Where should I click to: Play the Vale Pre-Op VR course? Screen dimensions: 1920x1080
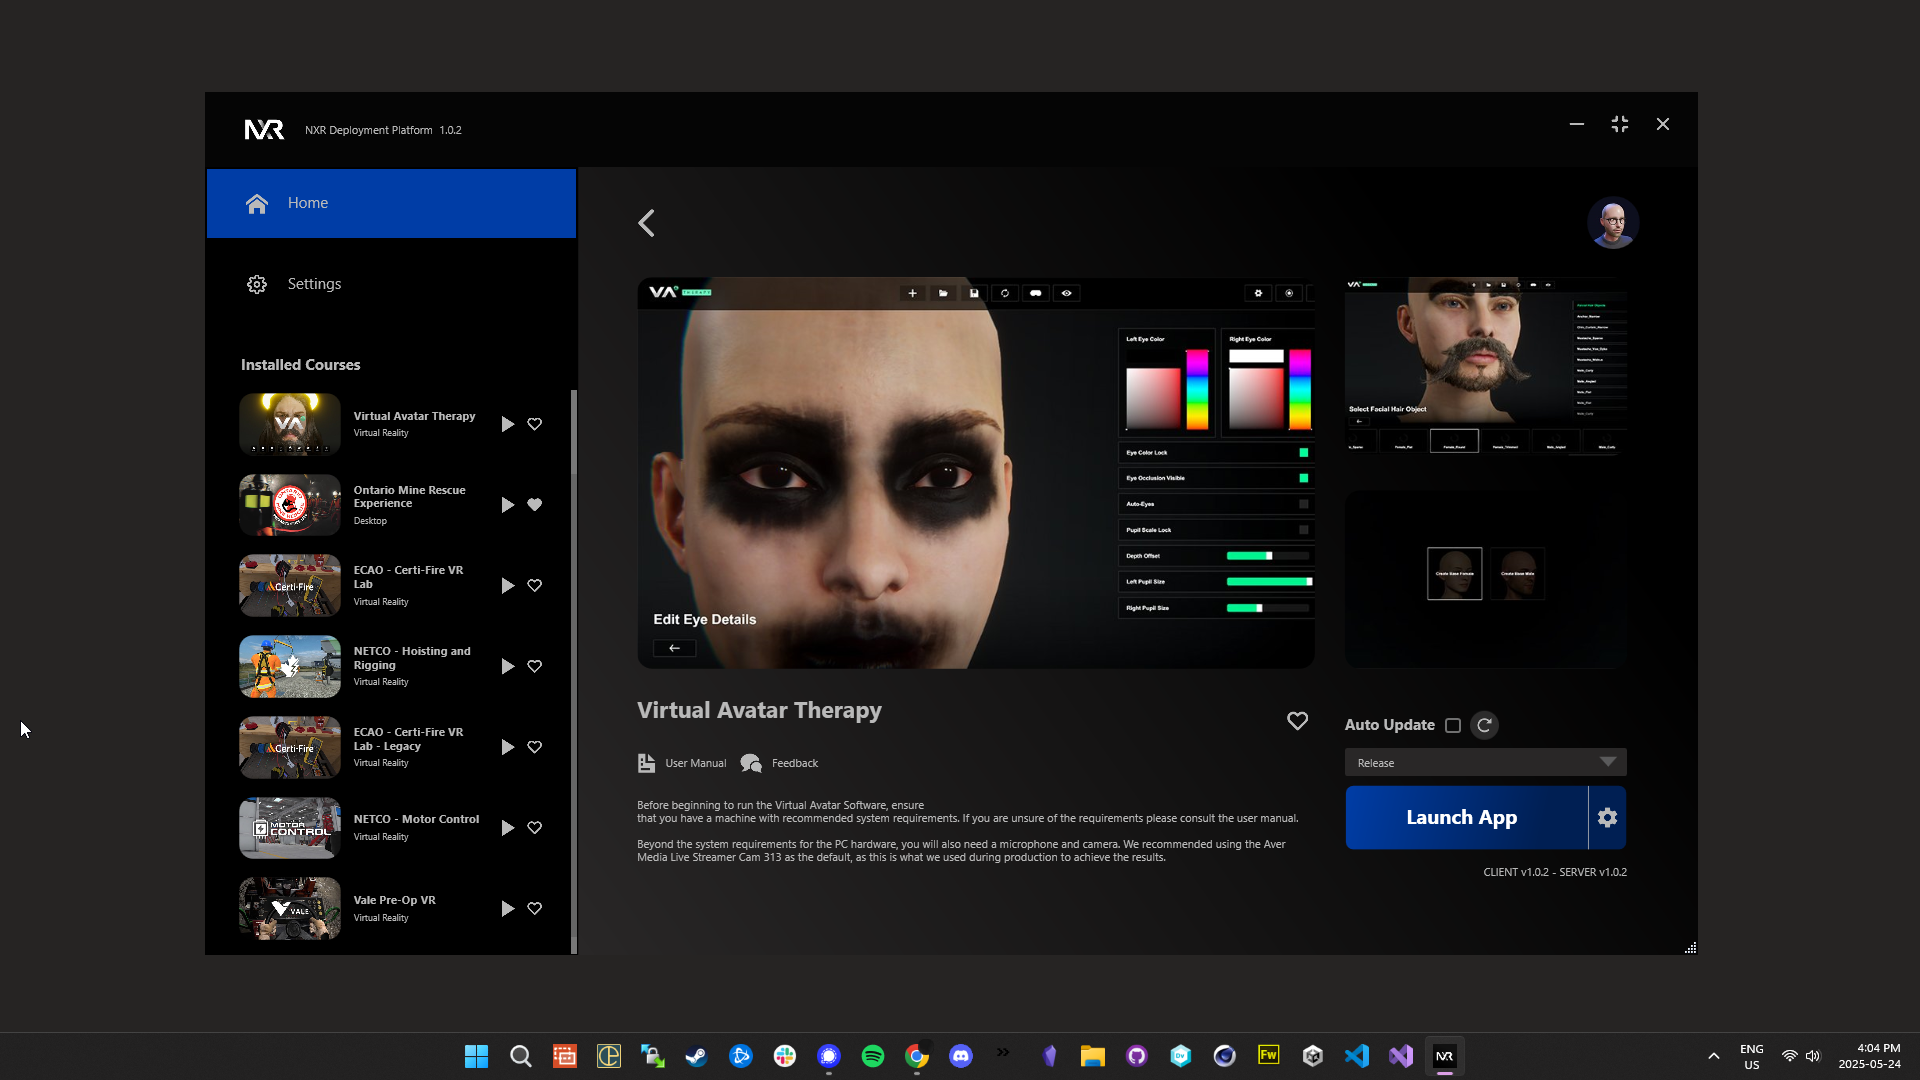[507, 909]
